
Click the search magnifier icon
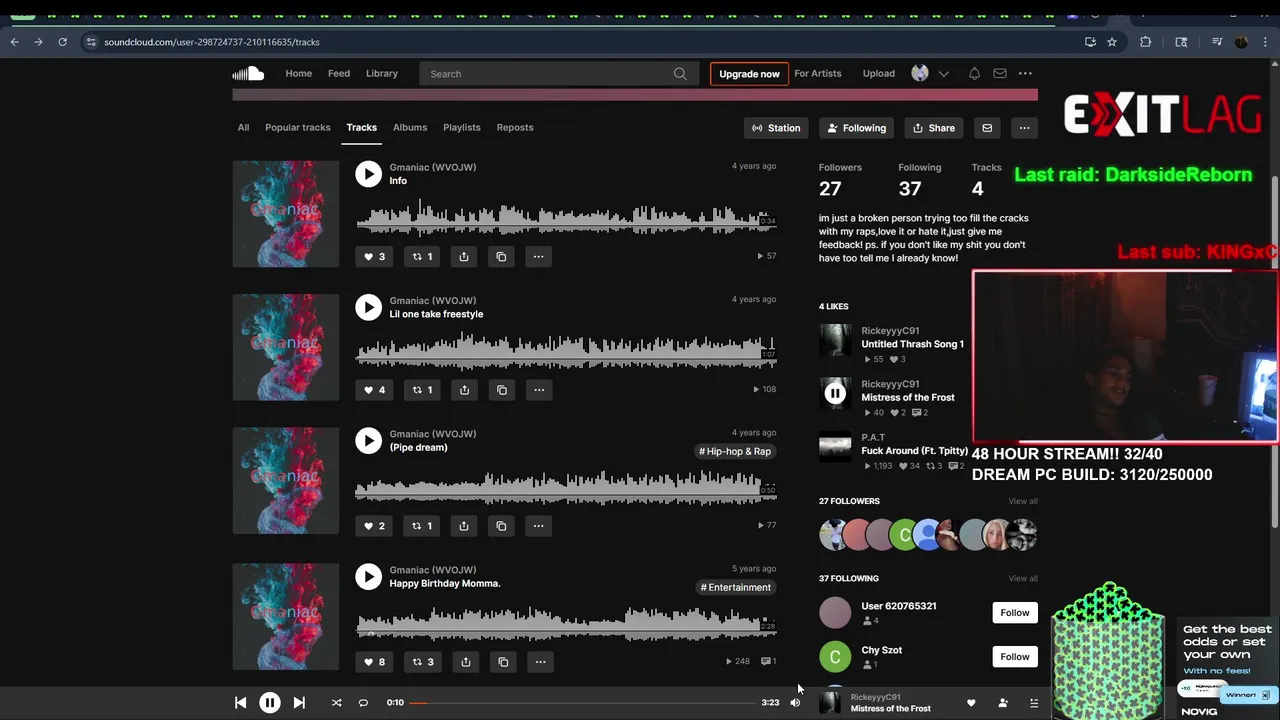point(680,74)
